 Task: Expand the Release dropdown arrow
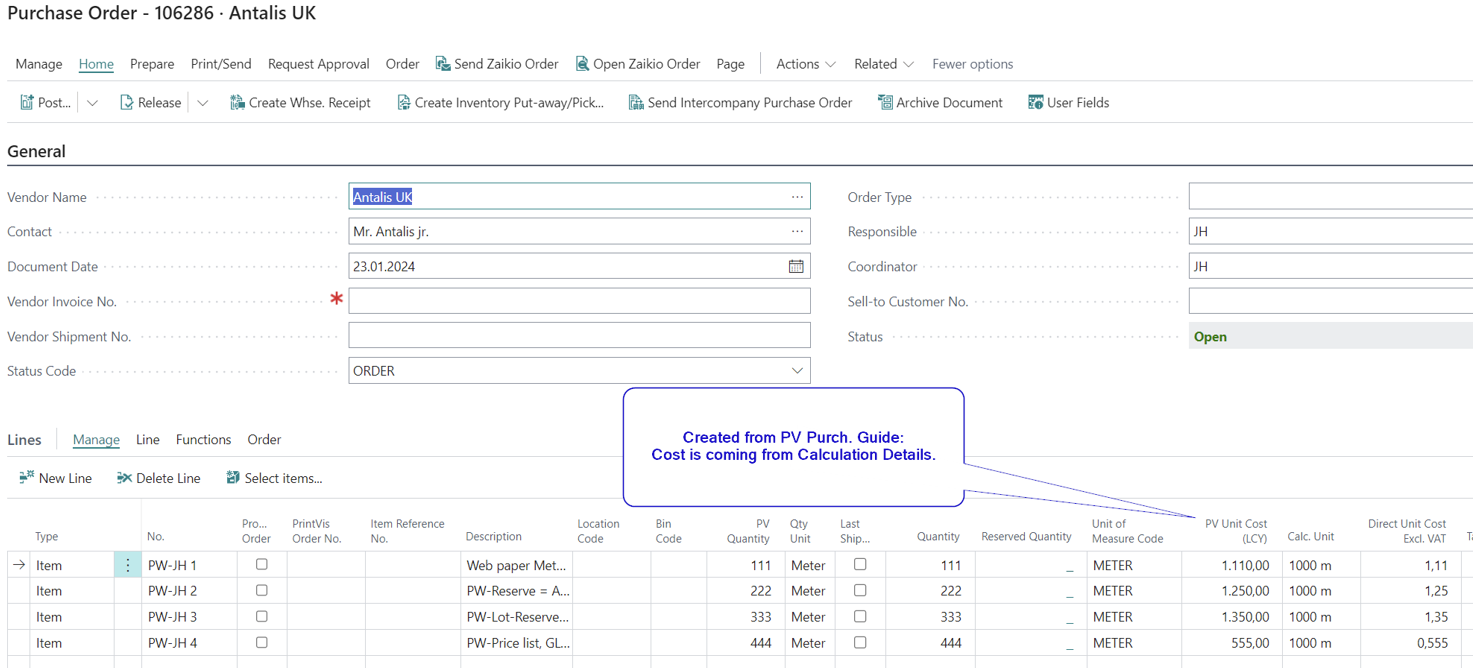[x=202, y=103]
